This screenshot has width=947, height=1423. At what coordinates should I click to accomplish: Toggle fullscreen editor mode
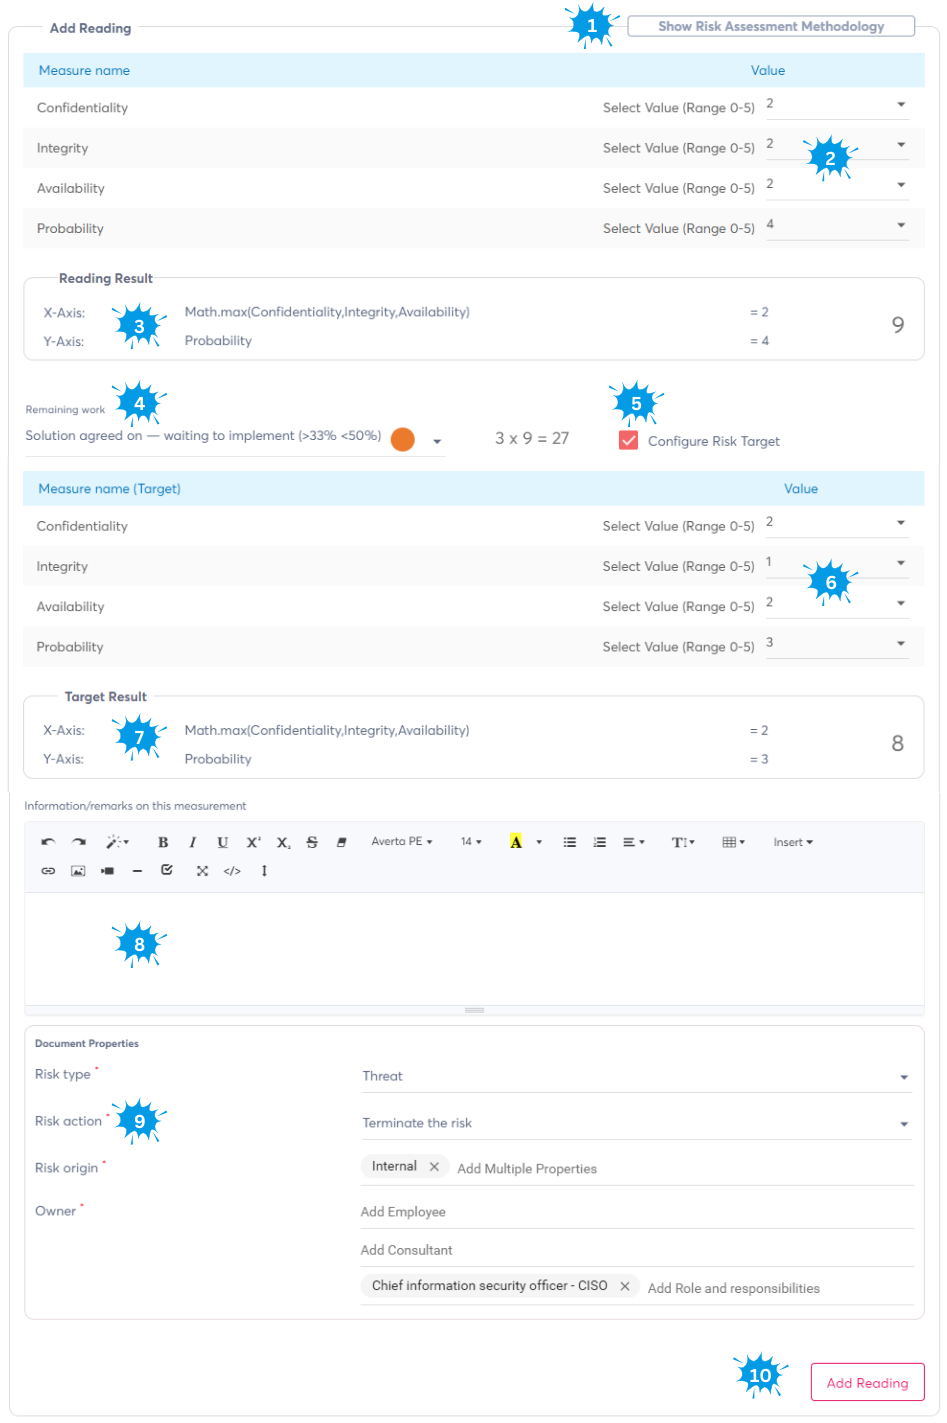[202, 871]
